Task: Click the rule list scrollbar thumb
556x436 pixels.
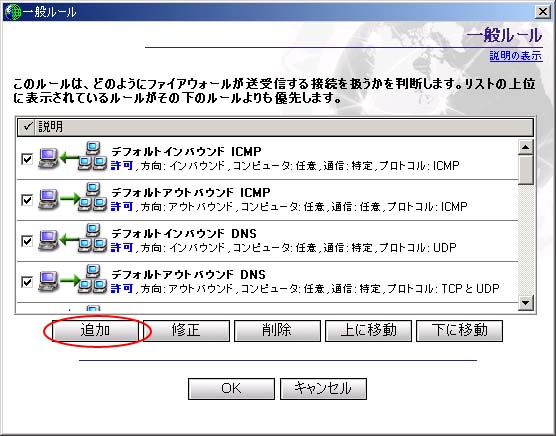Action: (x=526, y=170)
